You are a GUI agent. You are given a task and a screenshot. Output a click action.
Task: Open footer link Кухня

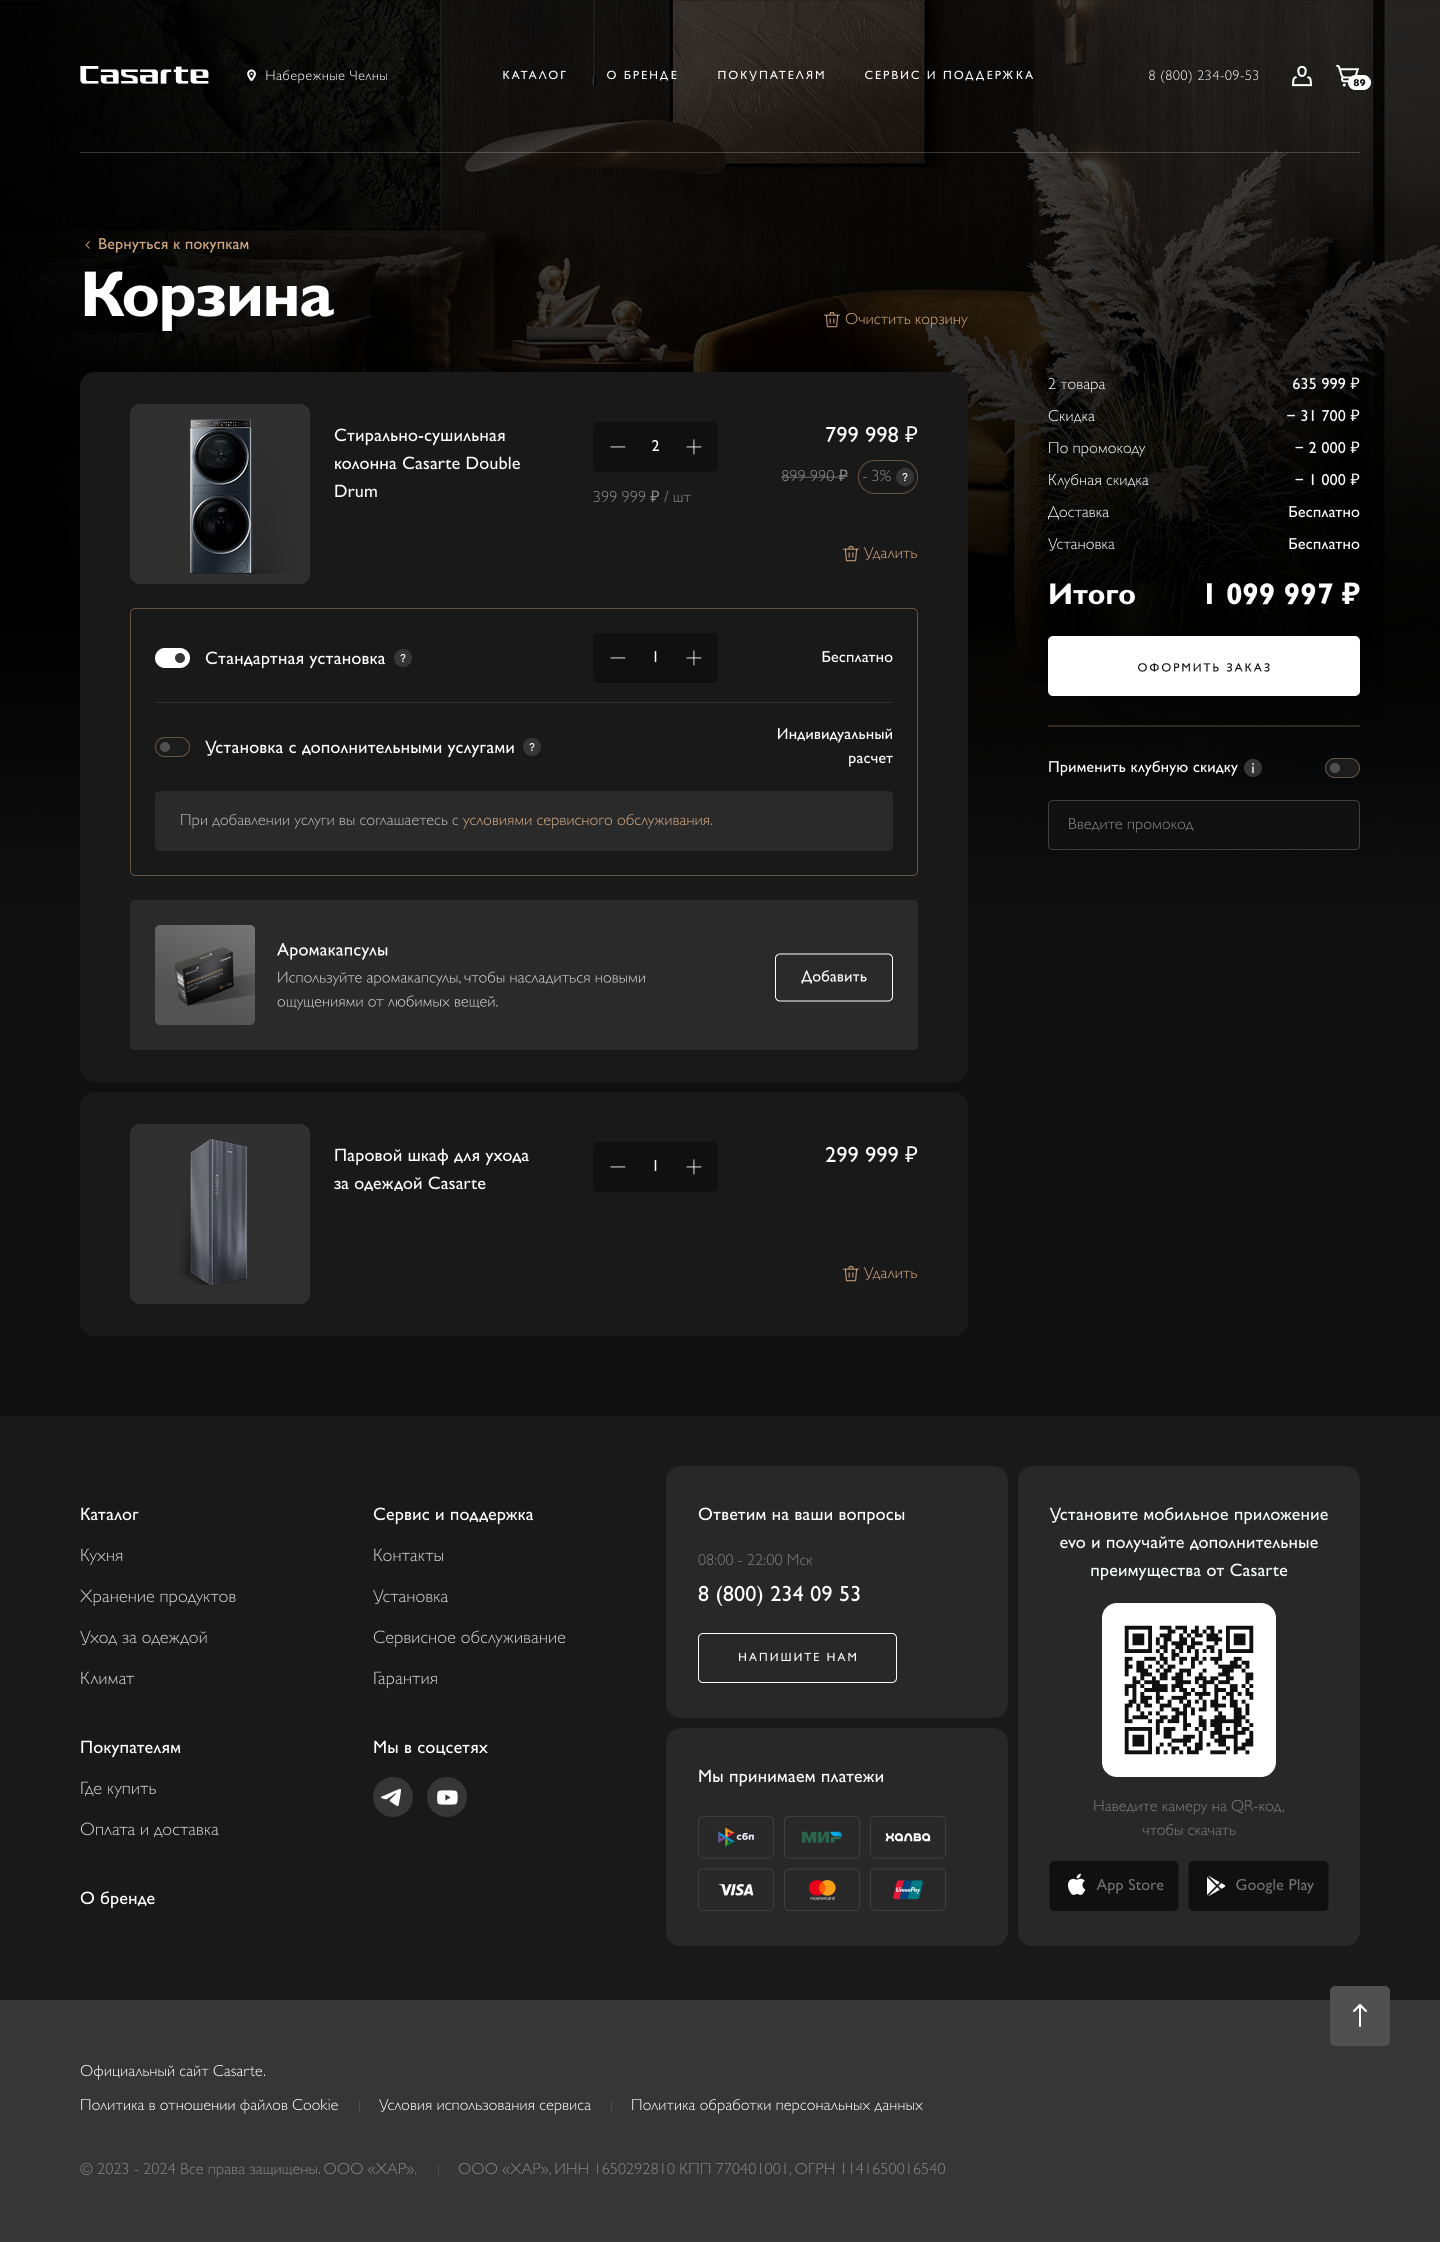(102, 1556)
